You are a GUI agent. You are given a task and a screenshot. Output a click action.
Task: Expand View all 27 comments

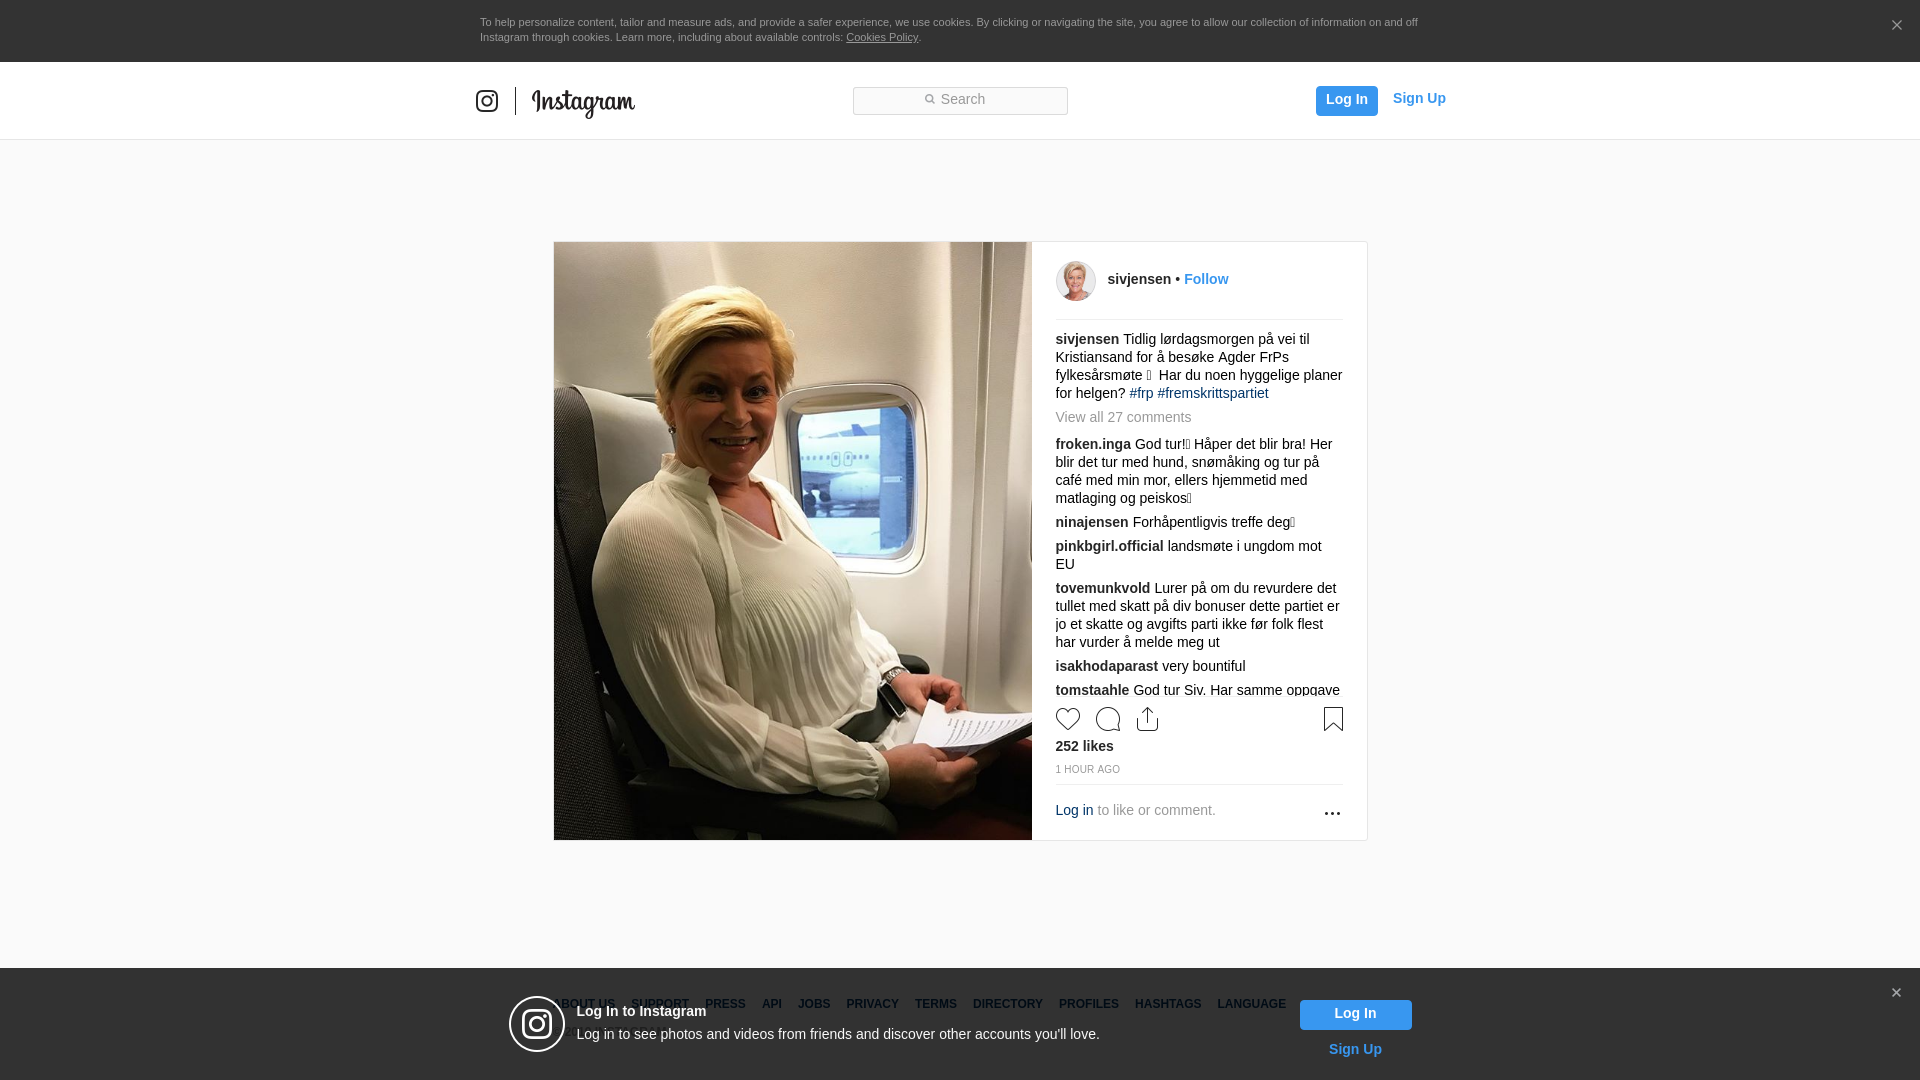pyautogui.click(x=1123, y=417)
